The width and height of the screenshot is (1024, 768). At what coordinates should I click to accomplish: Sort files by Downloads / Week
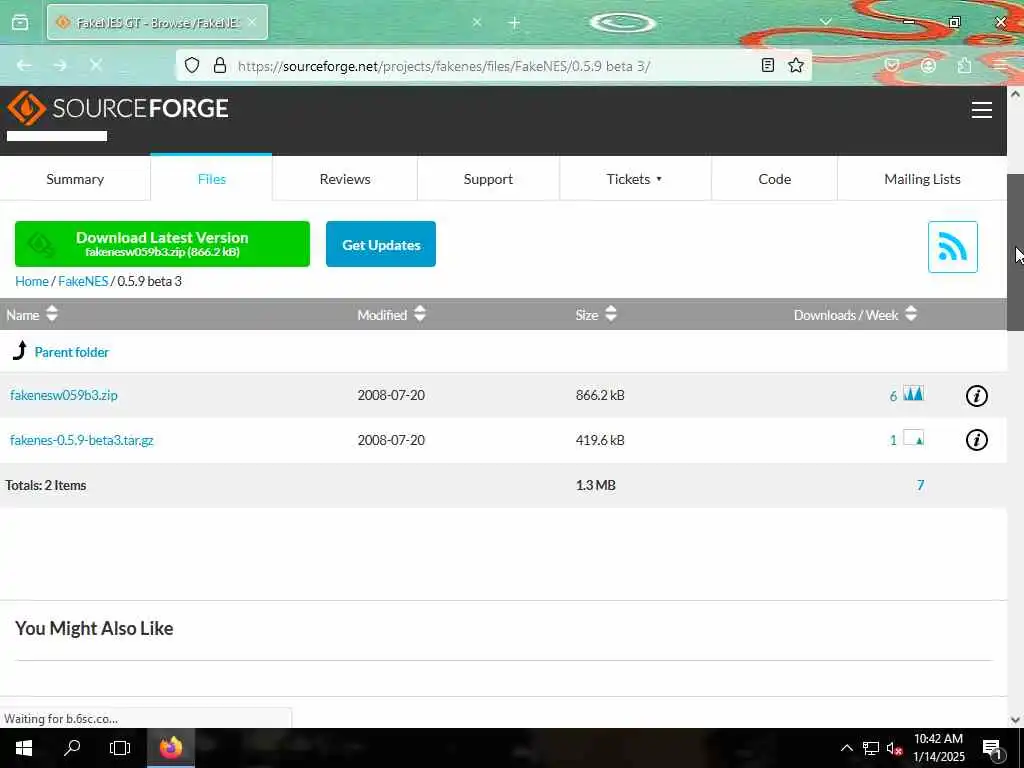point(856,315)
